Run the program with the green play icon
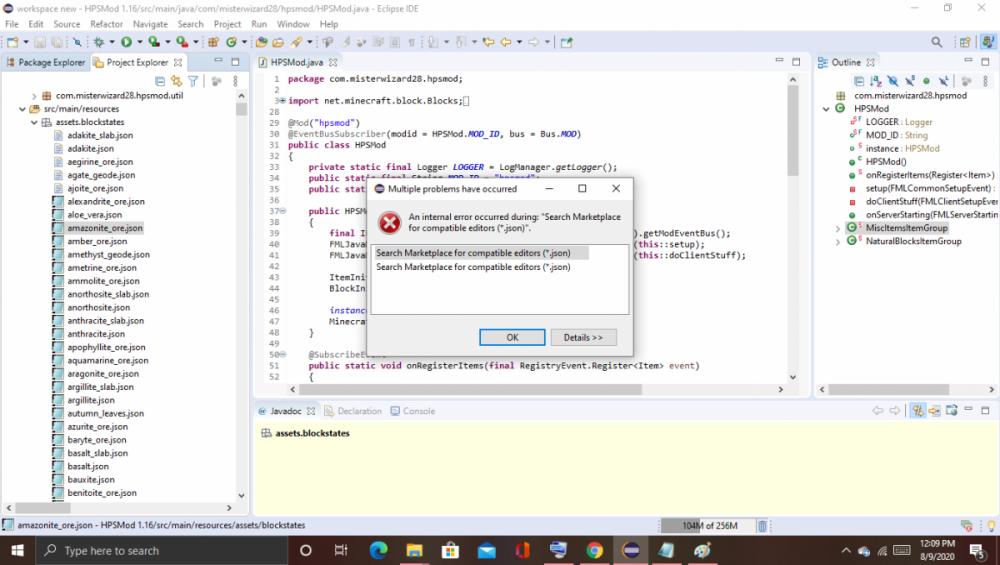1000x565 pixels. [x=126, y=42]
